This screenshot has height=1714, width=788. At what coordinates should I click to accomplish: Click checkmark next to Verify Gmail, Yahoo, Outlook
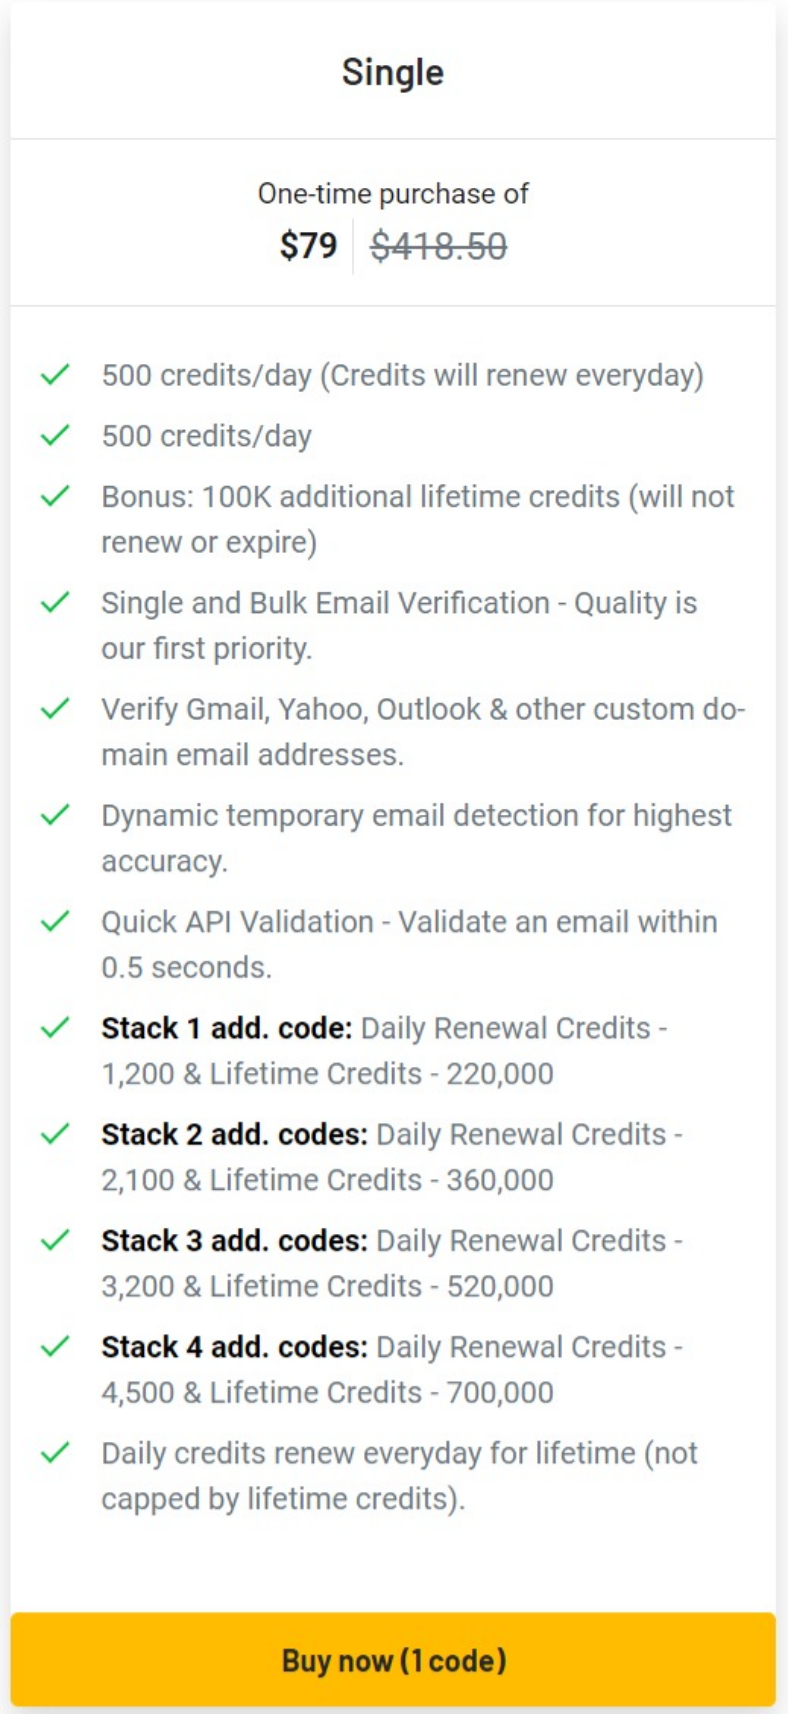point(55,709)
